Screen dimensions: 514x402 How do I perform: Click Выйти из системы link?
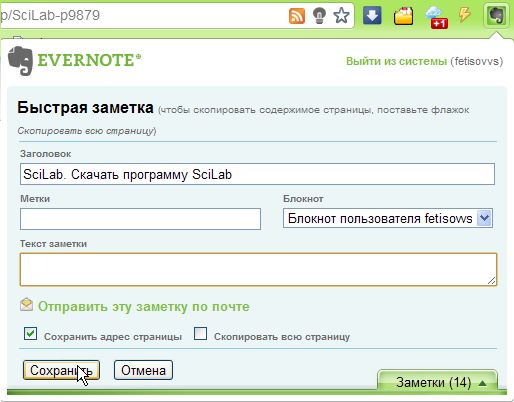(x=396, y=61)
